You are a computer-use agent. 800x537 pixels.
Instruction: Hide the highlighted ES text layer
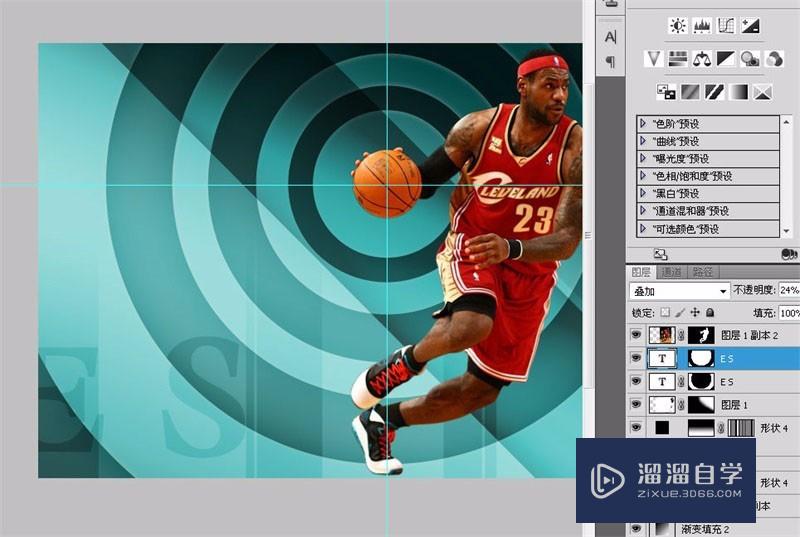[636, 358]
